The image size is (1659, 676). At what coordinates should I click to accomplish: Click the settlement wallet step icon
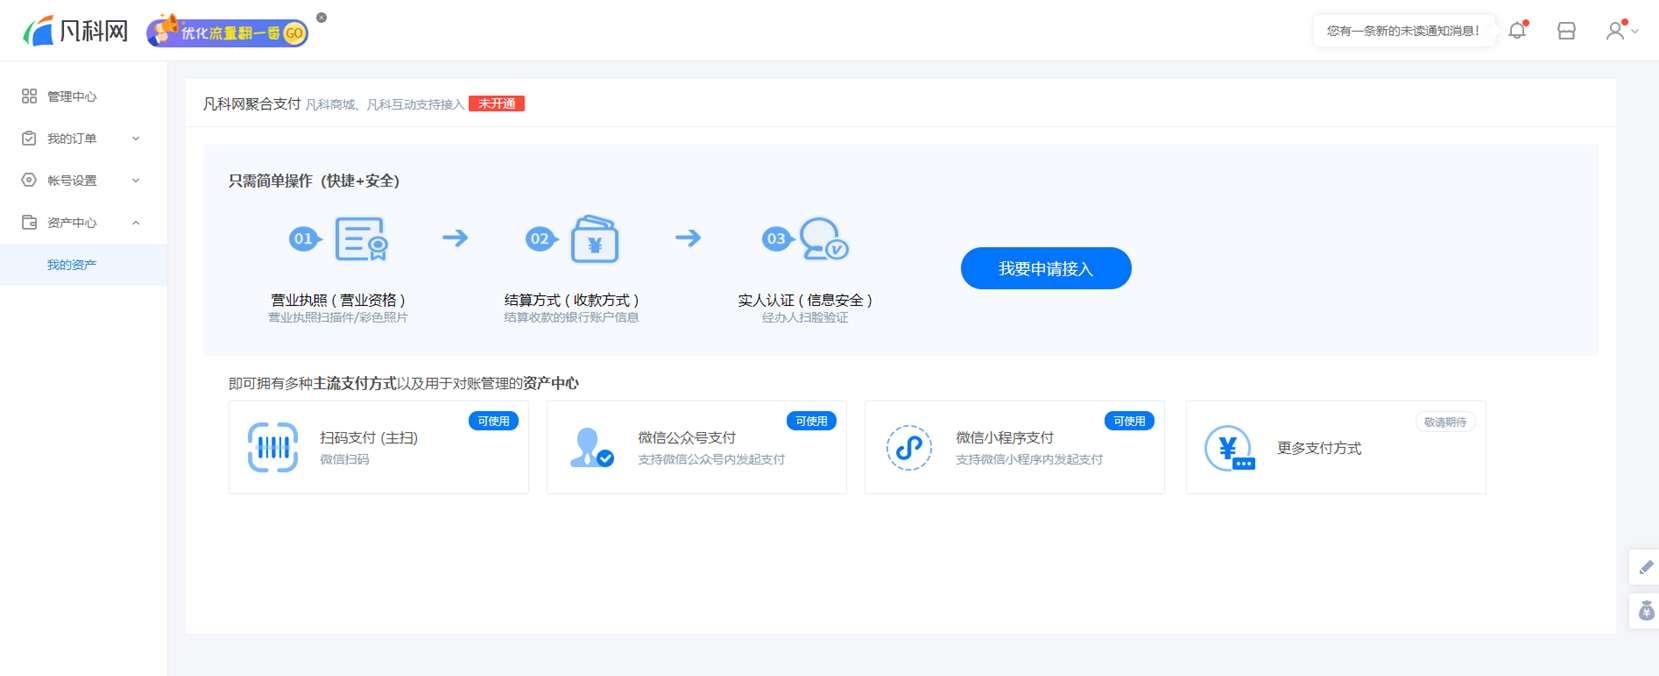[x=594, y=240]
